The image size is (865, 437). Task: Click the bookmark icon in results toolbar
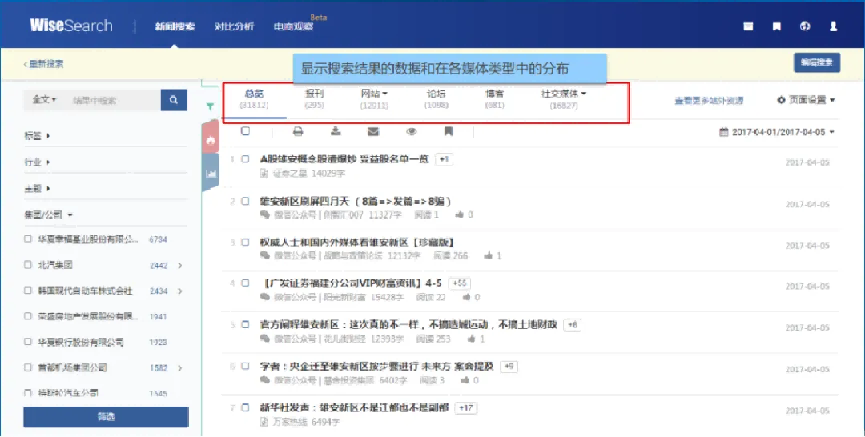pyautogui.click(x=449, y=131)
